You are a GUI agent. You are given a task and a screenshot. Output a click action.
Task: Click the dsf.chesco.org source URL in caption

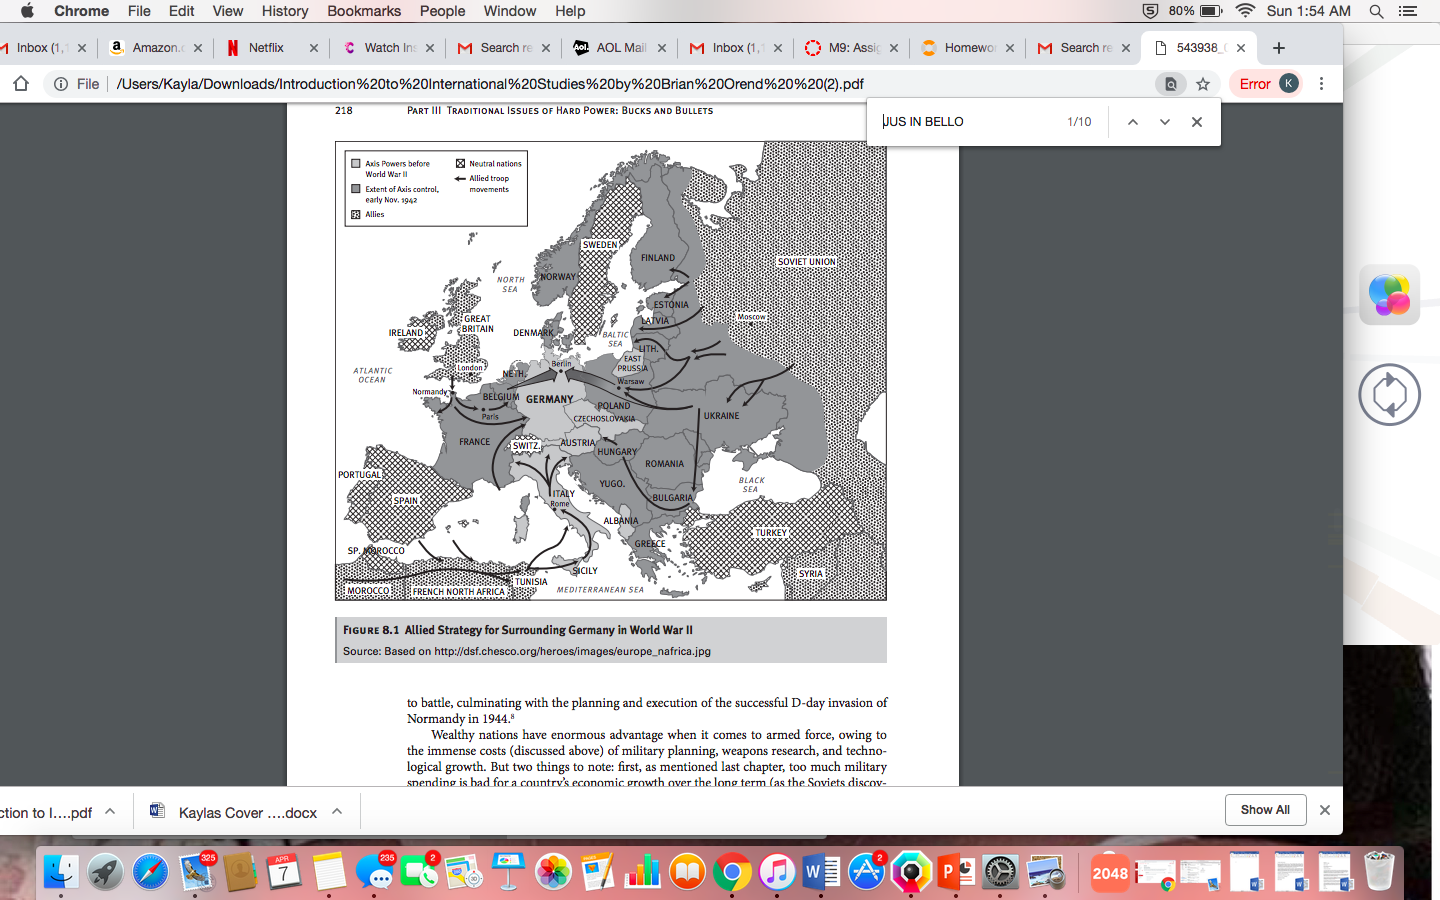coord(572,651)
